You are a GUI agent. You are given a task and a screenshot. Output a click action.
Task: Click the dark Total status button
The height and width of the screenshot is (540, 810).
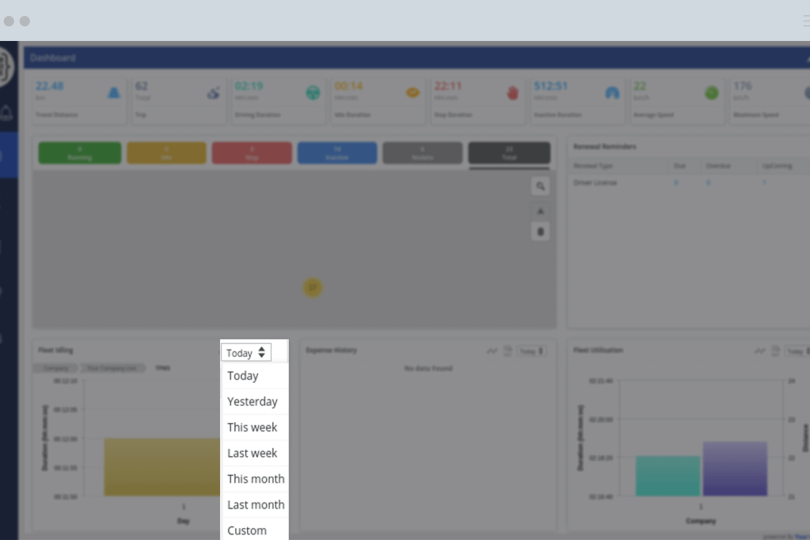pyautogui.click(x=509, y=153)
